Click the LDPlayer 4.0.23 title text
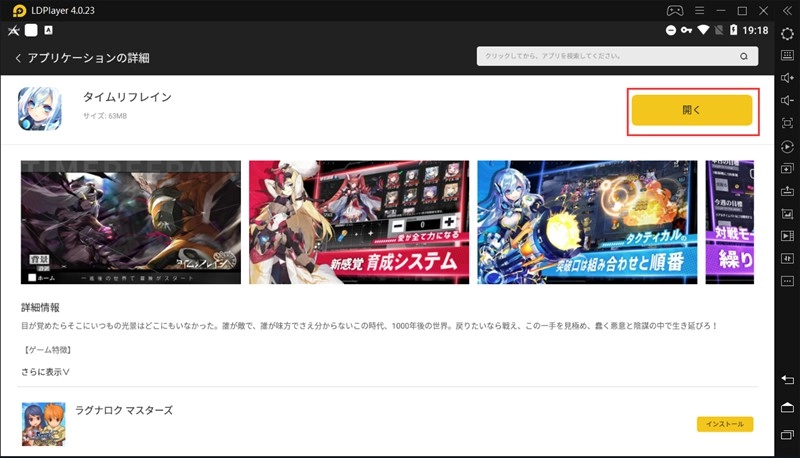The width and height of the screenshot is (800, 458). pos(63,11)
